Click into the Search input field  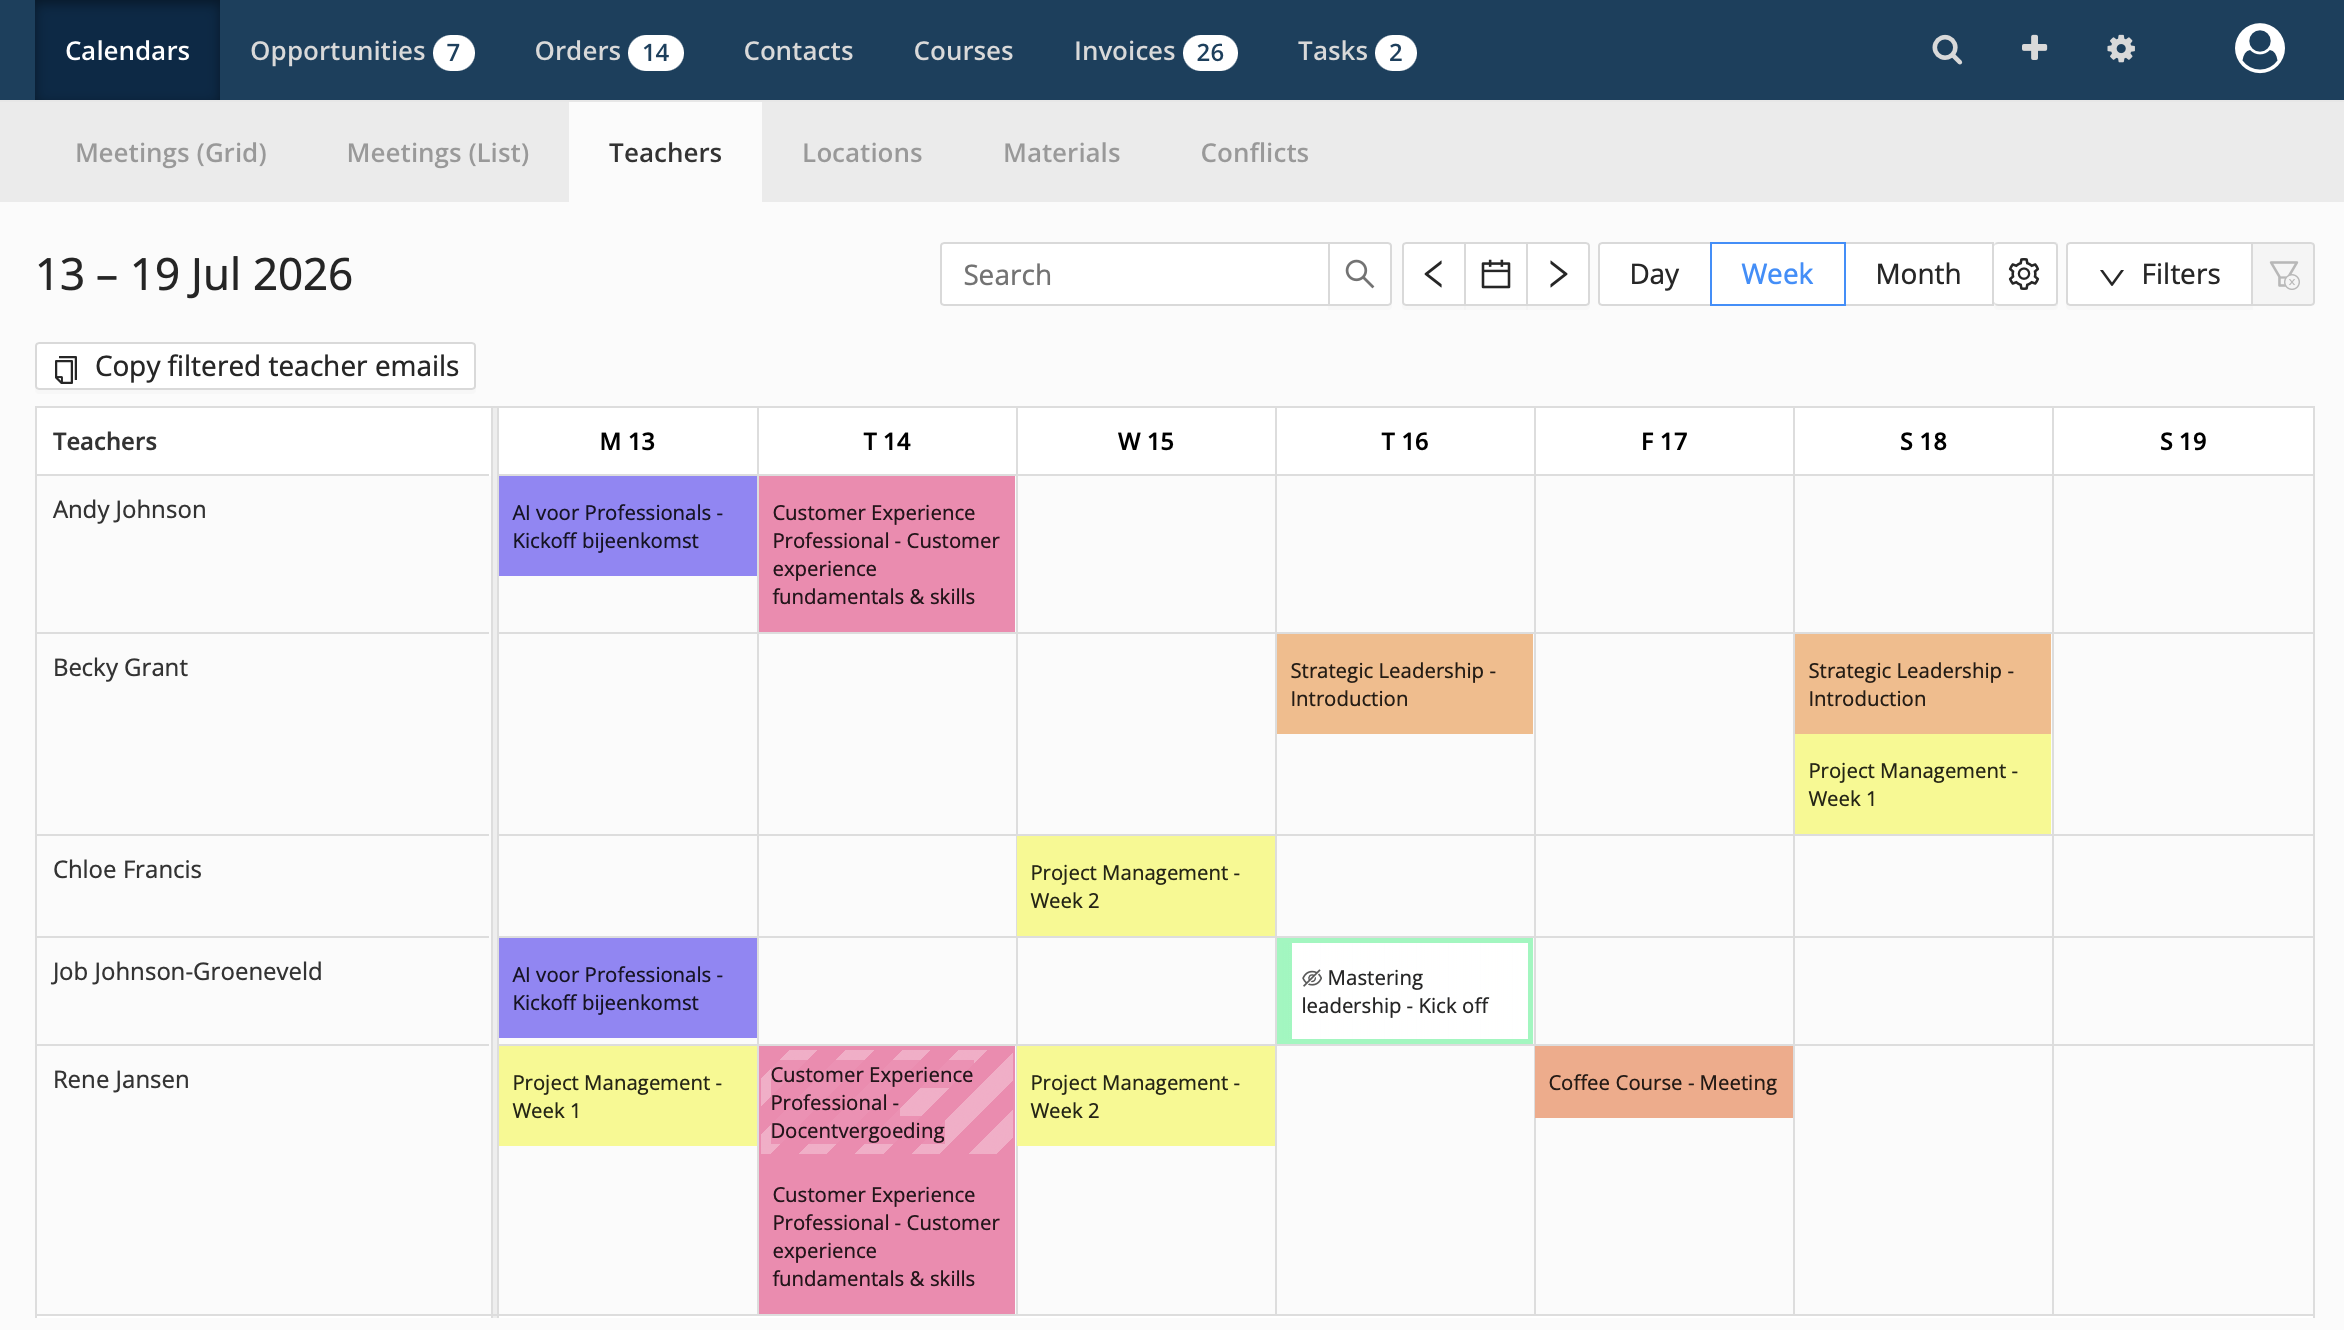pyautogui.click(x=1135, y=274)
